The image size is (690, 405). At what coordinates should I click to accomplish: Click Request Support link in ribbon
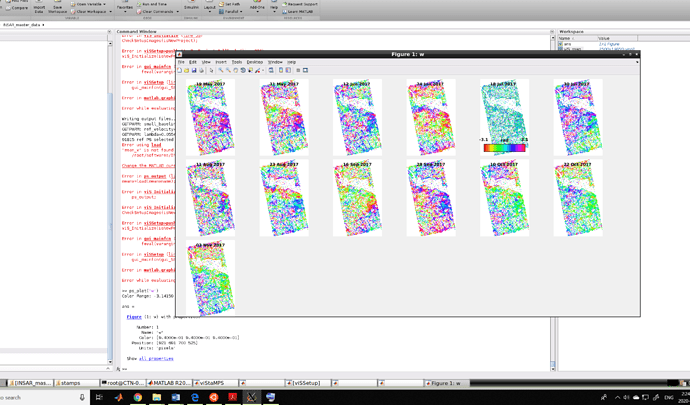click(x=298, y=4)
